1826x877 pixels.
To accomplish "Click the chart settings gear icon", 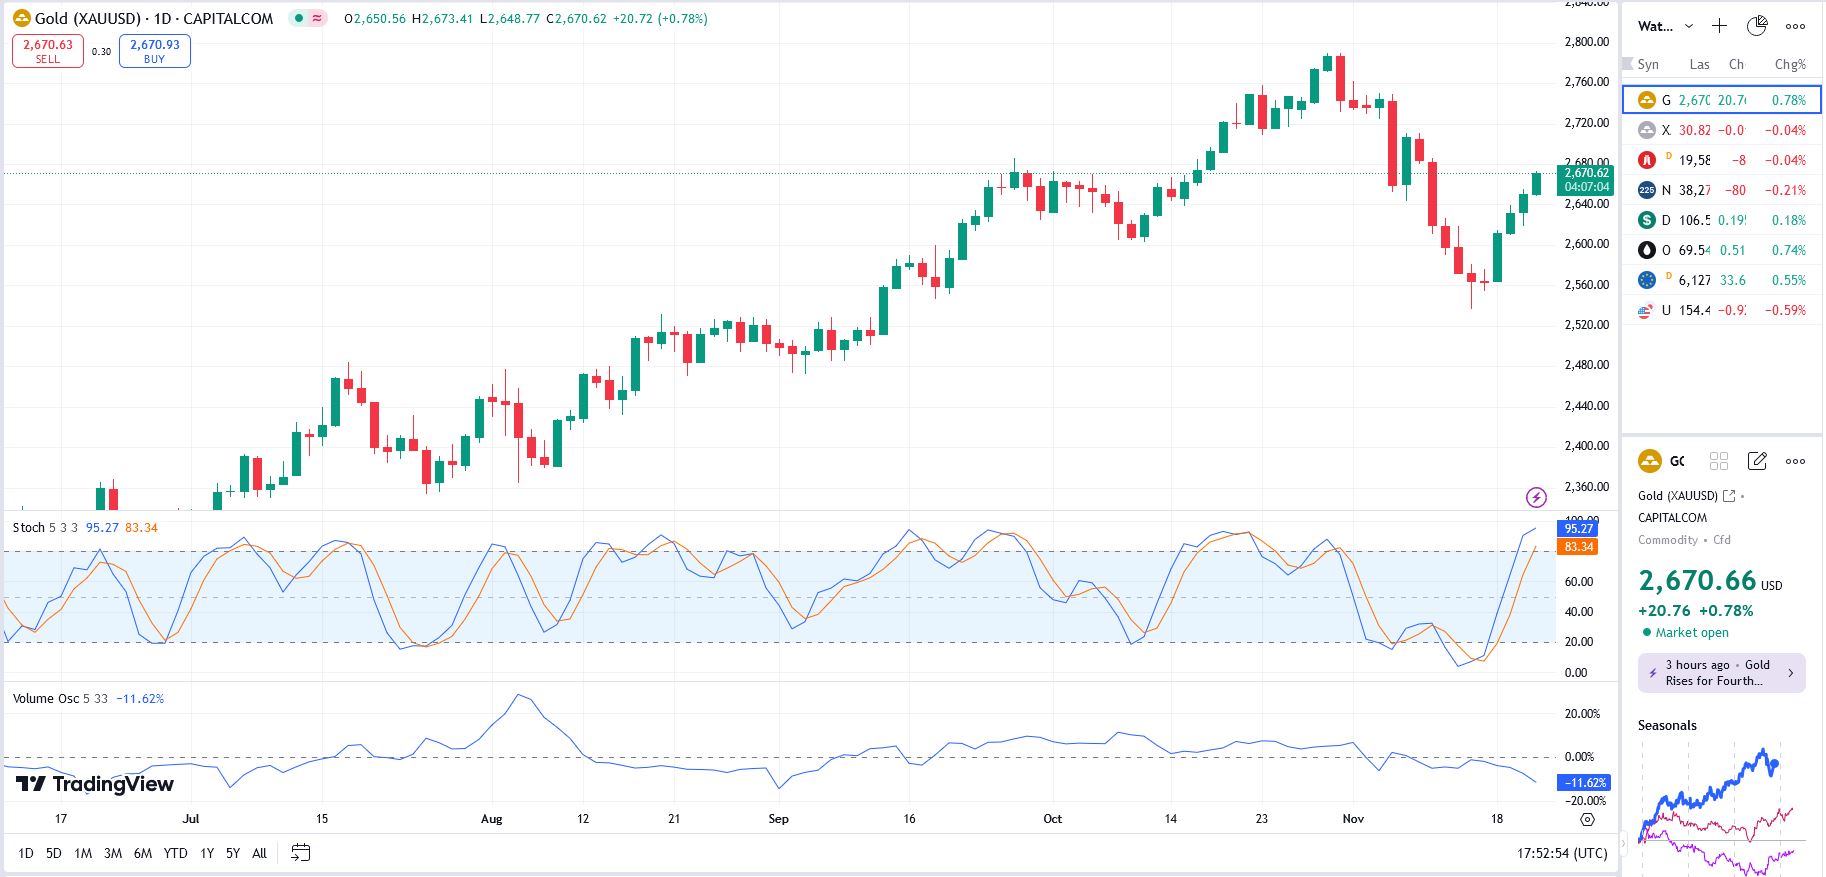I will 1587,819.
